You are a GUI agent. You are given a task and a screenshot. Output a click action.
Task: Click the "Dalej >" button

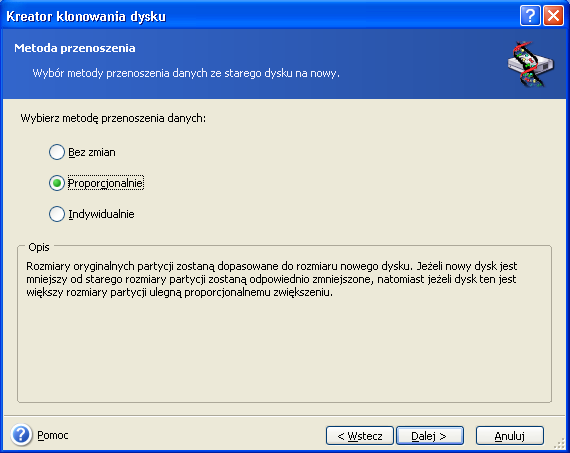[429, 436]
